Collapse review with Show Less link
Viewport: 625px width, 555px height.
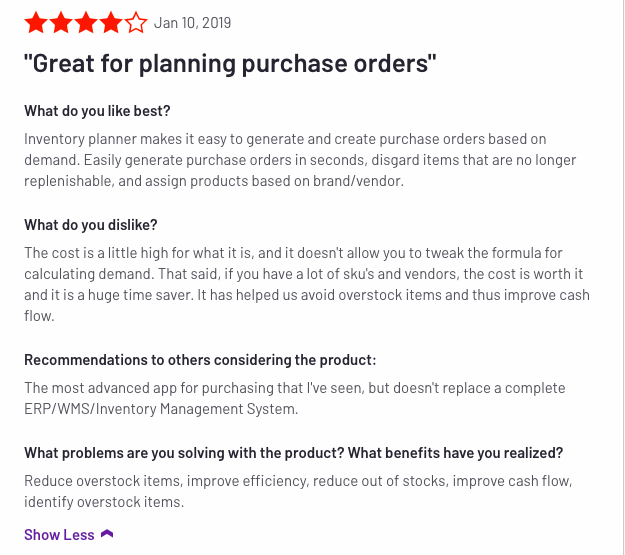(x=59, y=535)
